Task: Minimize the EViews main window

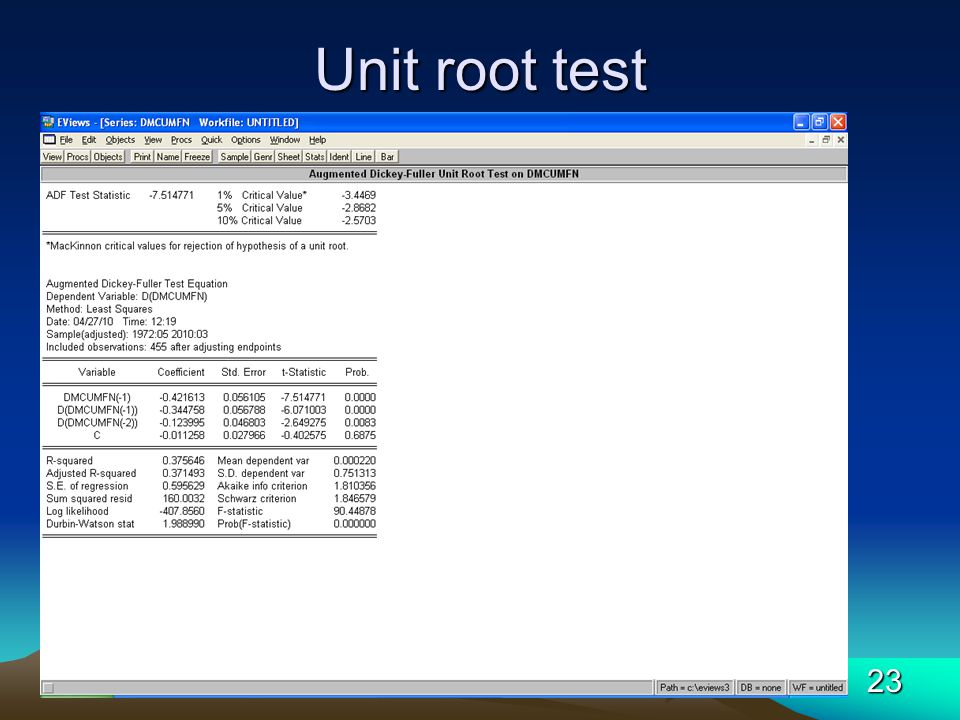Action: 801,122
